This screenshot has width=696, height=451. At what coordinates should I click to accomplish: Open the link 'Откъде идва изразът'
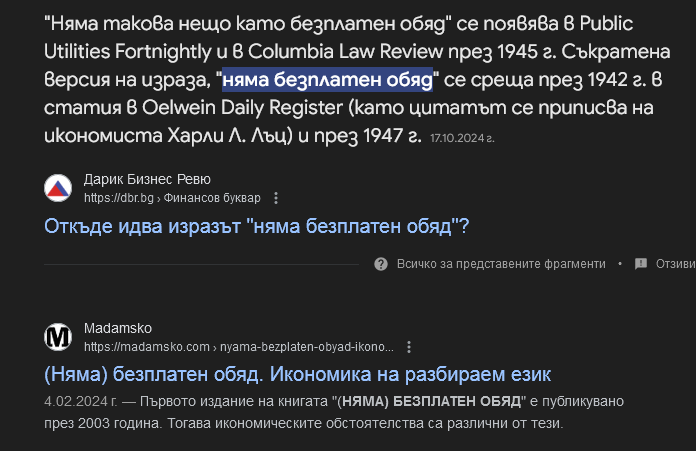click(x=257, y=226)
